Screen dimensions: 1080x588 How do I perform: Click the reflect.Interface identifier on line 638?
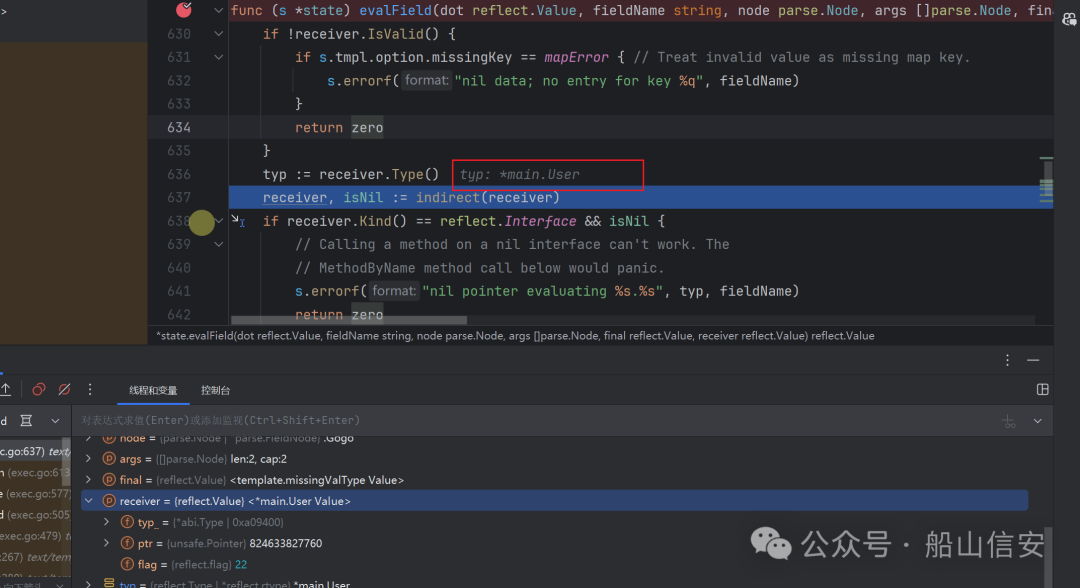point(508,221)
